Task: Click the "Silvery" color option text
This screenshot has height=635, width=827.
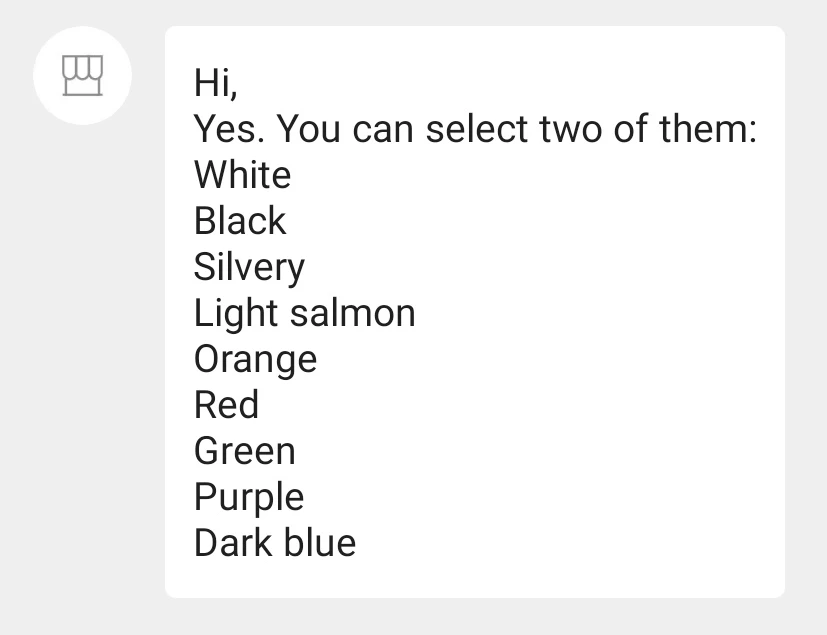Action: click(x=249, y=268)
